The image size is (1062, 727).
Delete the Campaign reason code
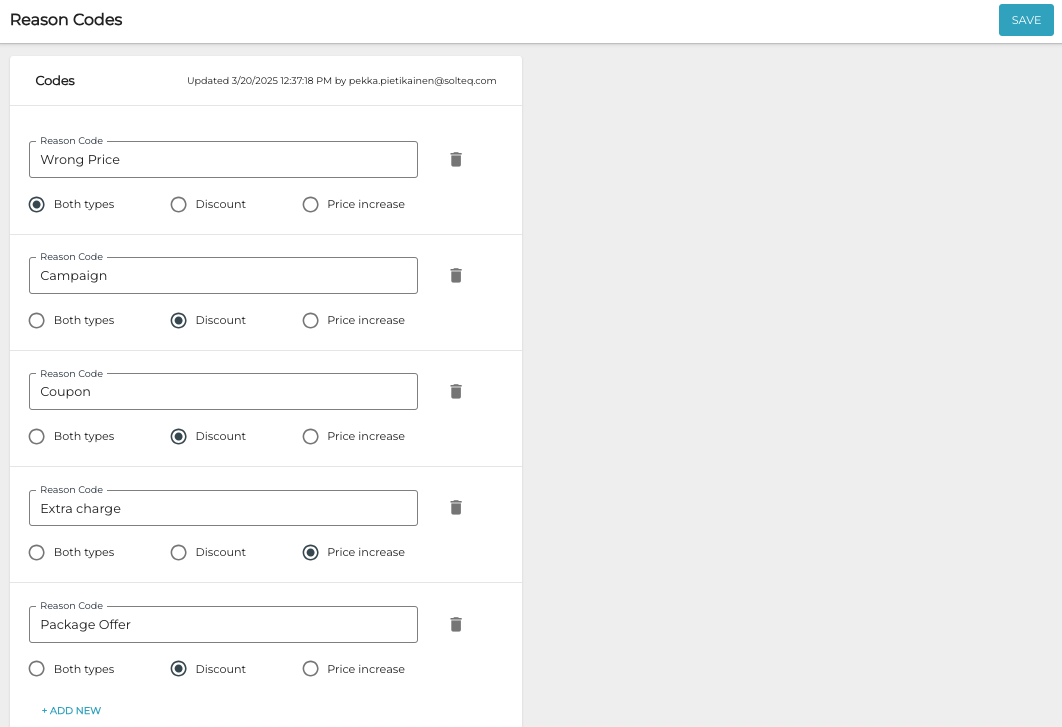[456, 275]
